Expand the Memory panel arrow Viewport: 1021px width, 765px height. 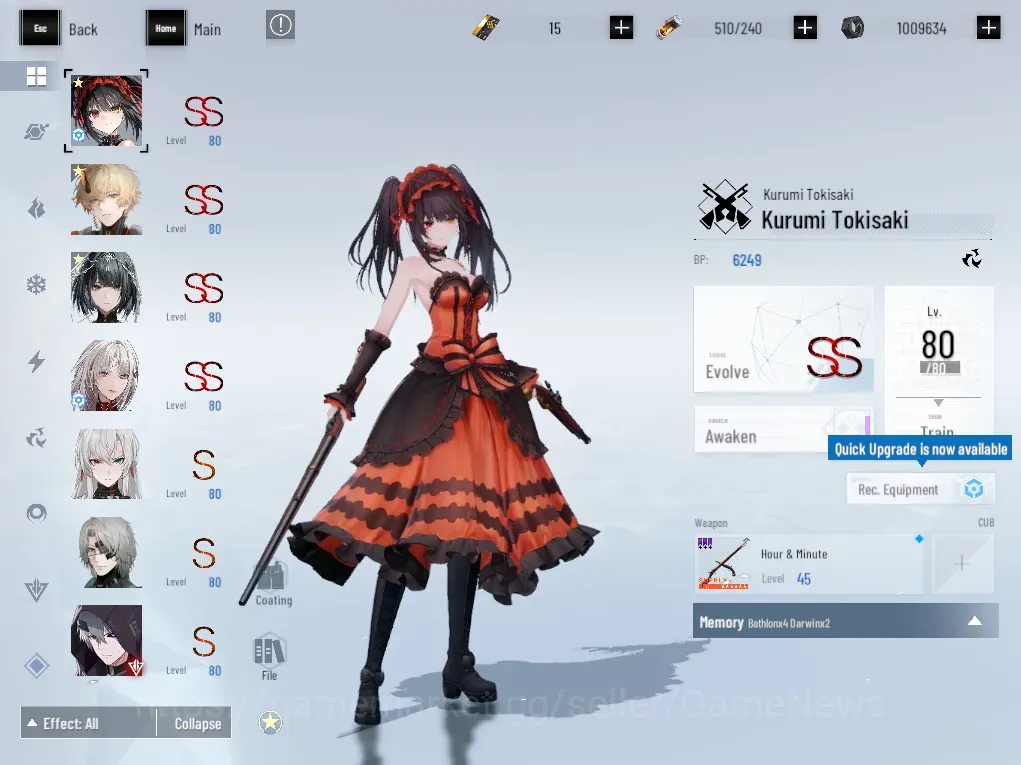coord(974,621)
